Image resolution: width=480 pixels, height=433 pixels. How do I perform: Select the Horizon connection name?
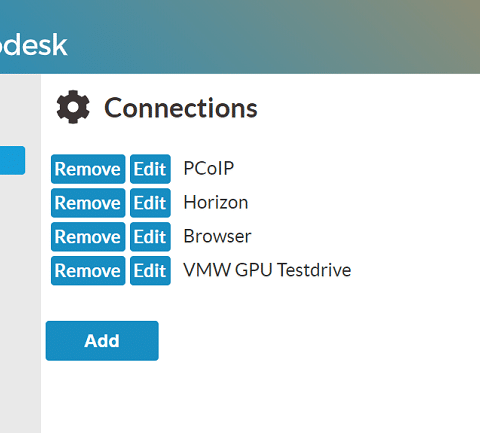click(x=216, y=202)
